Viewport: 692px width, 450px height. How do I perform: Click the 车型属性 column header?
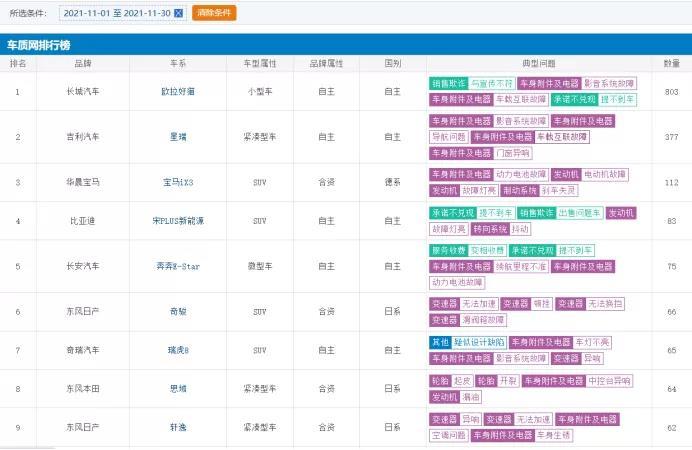(260, 64)
